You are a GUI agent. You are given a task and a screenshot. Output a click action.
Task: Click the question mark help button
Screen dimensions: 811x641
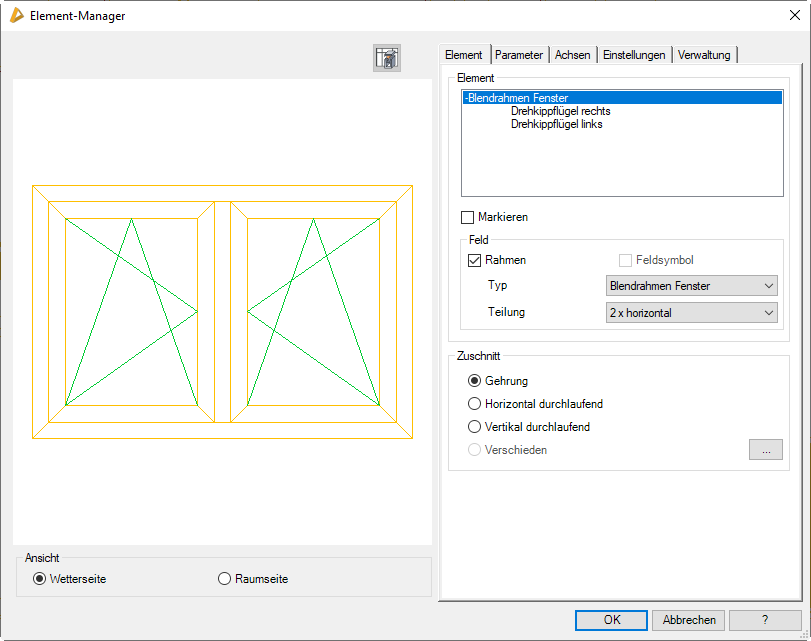coord(765,620)
